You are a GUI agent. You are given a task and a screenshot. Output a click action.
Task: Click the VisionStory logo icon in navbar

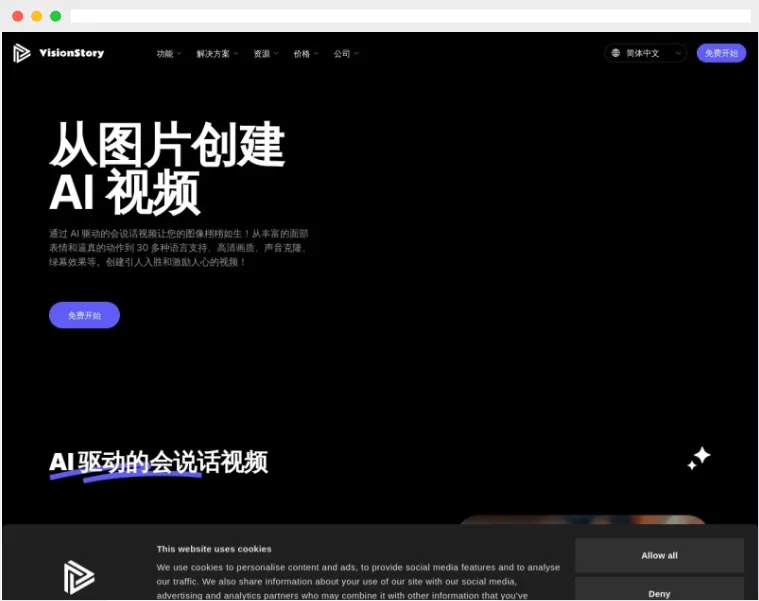click(x=22, y=53)
